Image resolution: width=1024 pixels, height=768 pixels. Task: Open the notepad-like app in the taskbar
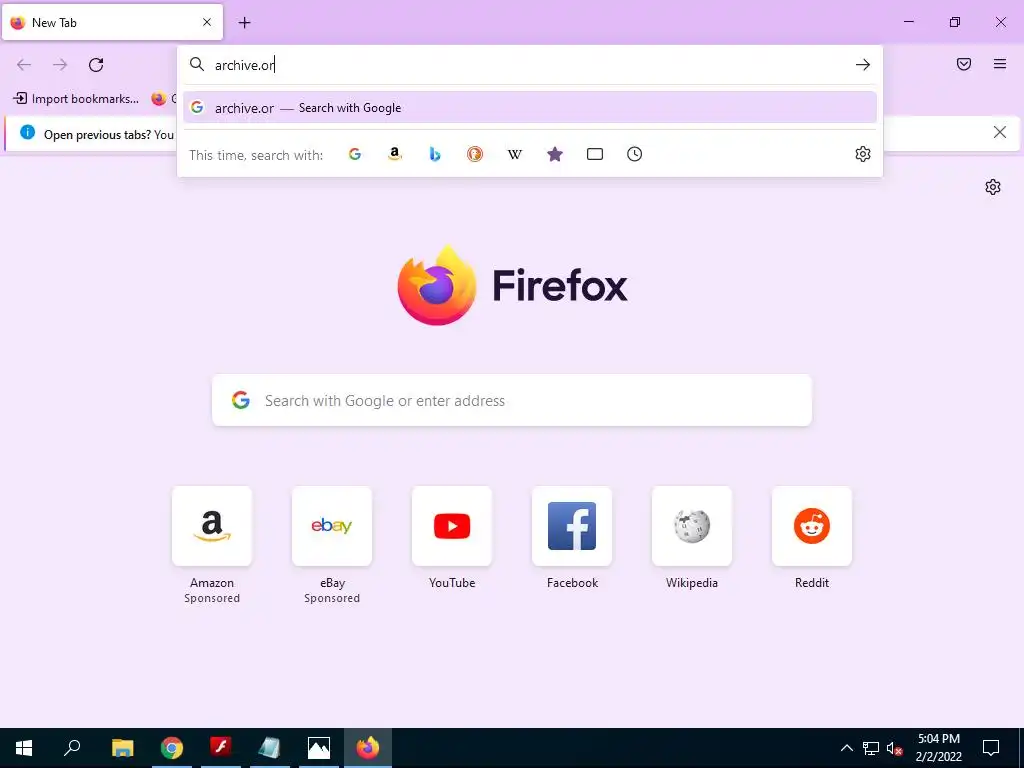(x=269, y=748)
